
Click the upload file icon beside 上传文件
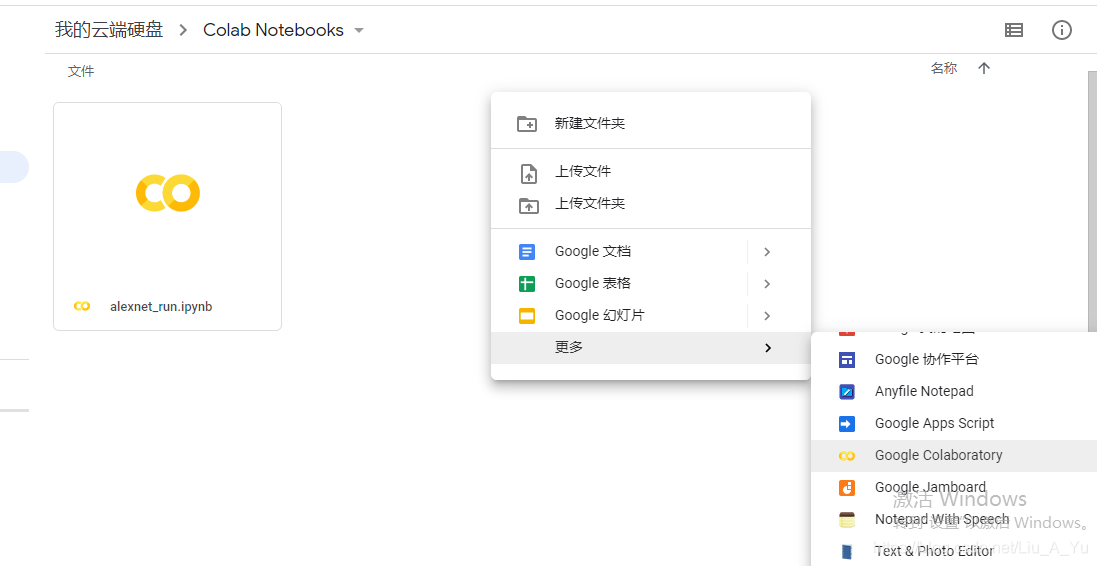click(529, 173)
